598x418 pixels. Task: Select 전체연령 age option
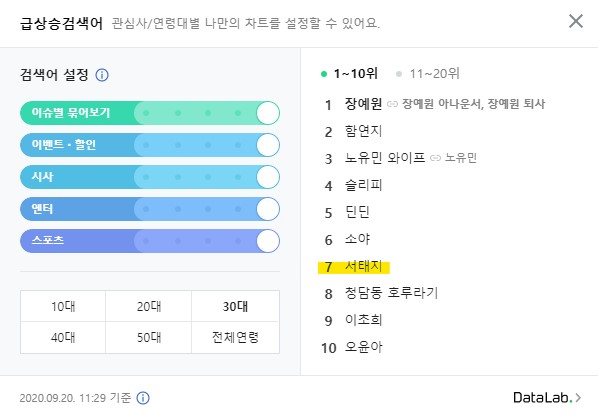(235, 338)
